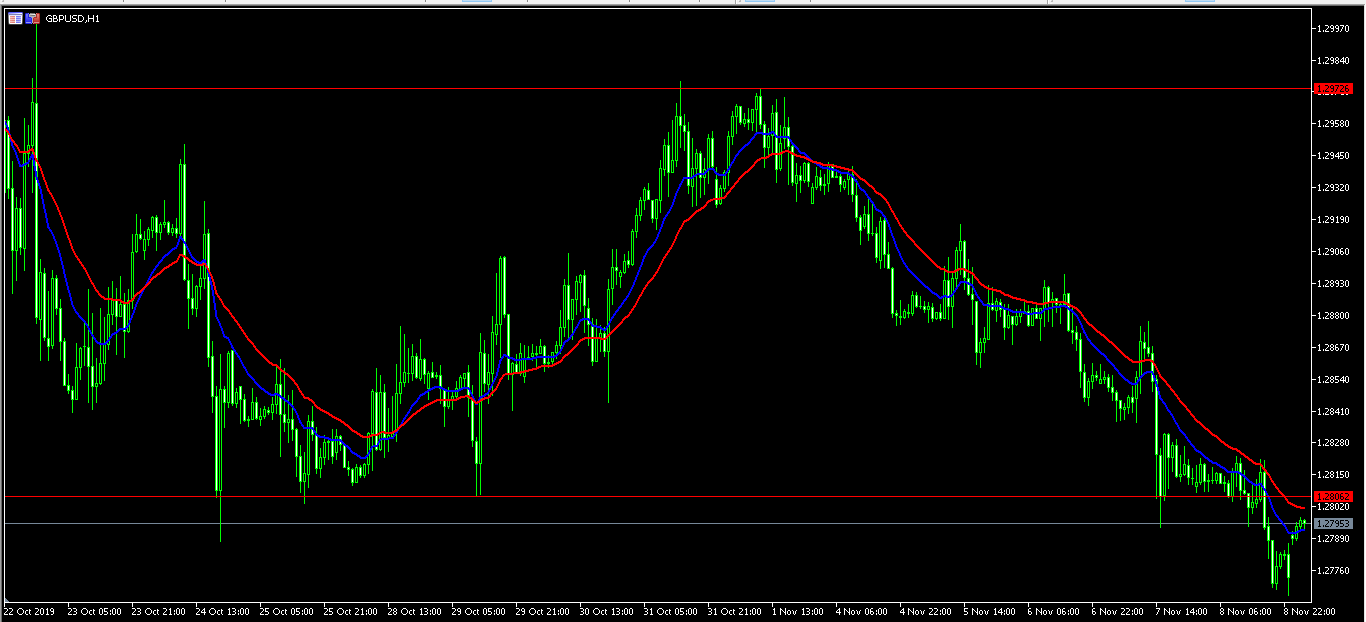The width and height of the screenshot is (1366, 622).
Task: Click the 4 Nov 22:00 time label
Action: click(x=926, y=610)
